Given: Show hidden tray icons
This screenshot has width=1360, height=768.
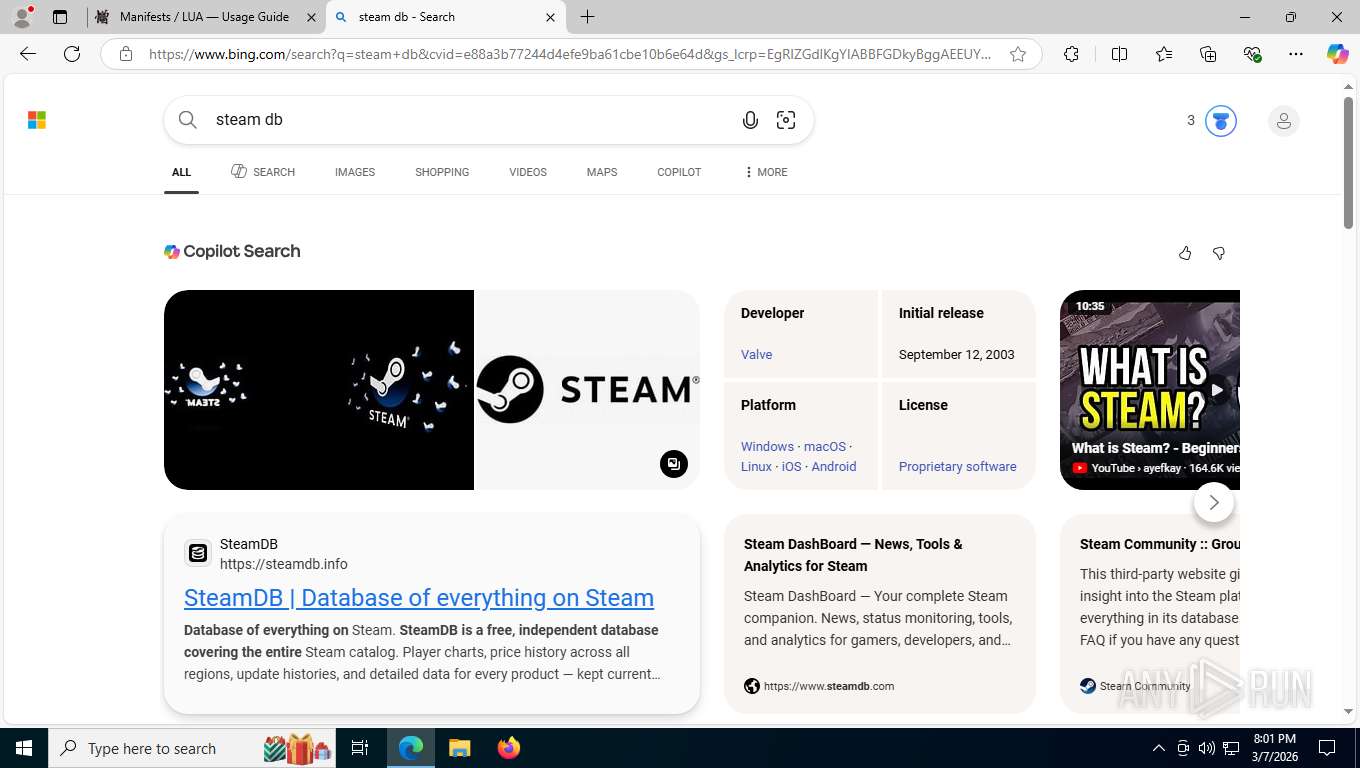Looking at the screenshot, I should click(1159, 748).
